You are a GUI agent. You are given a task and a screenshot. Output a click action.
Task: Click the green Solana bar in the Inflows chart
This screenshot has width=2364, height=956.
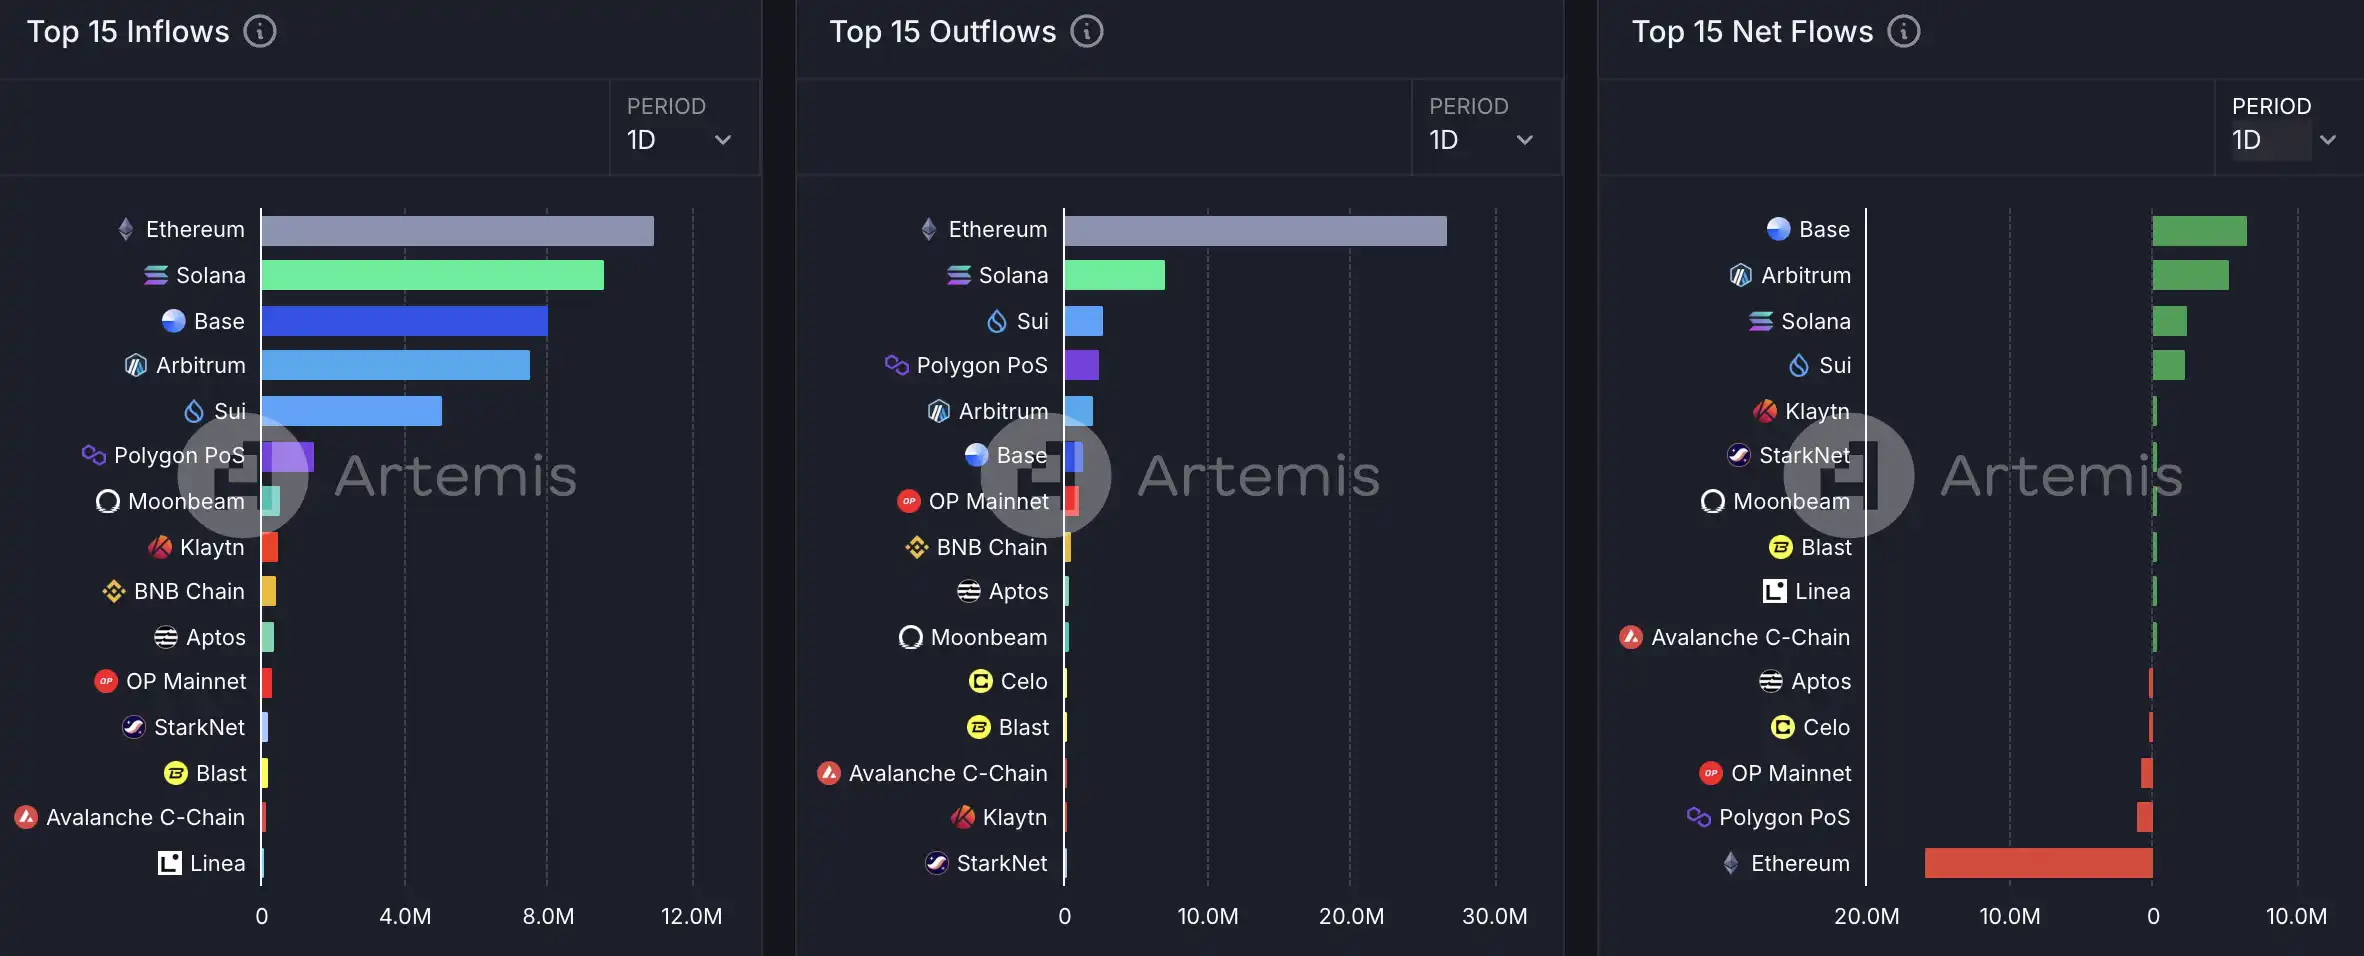point(433,275)
